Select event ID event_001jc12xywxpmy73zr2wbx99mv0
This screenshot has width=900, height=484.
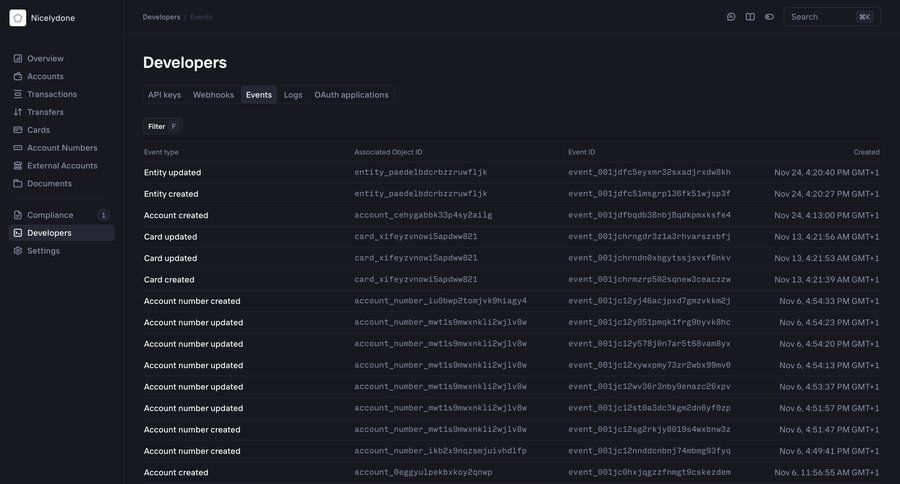coord(649,365)
